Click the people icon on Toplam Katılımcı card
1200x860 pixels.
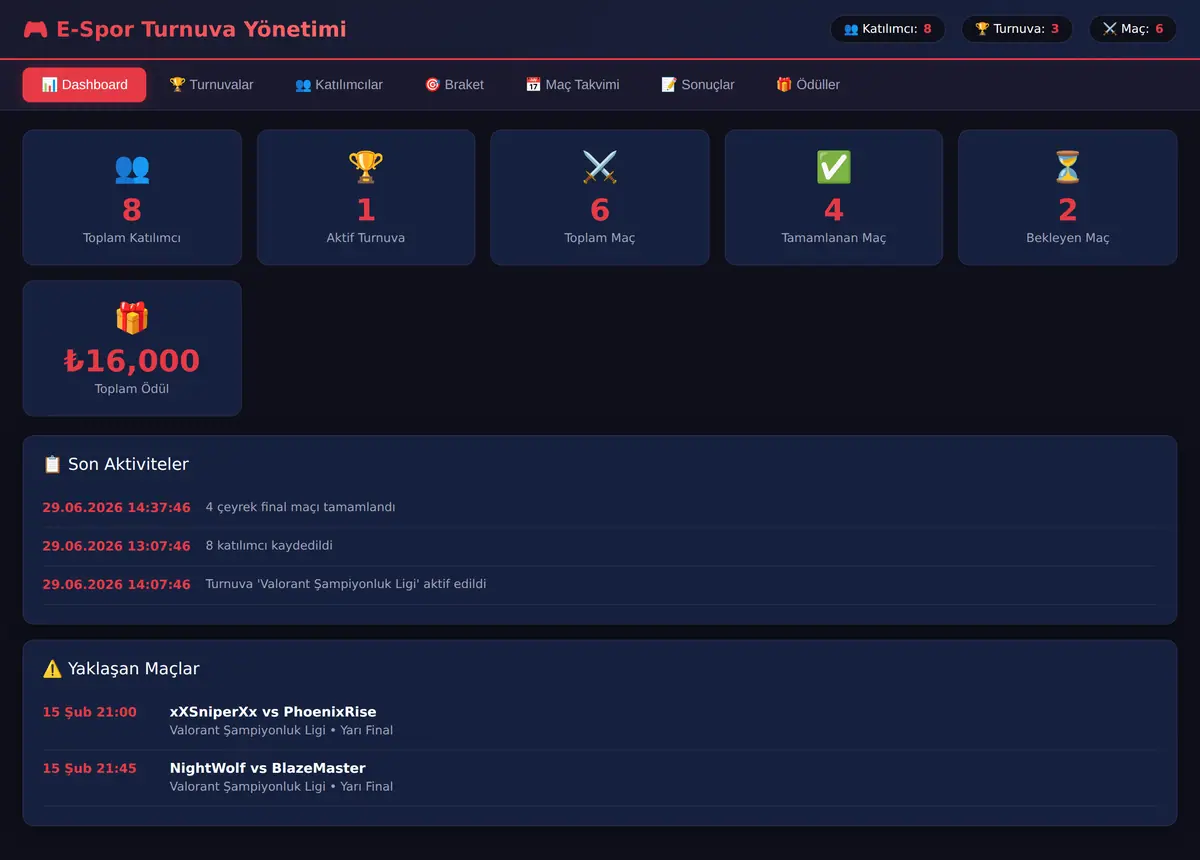tap(132, 167)
